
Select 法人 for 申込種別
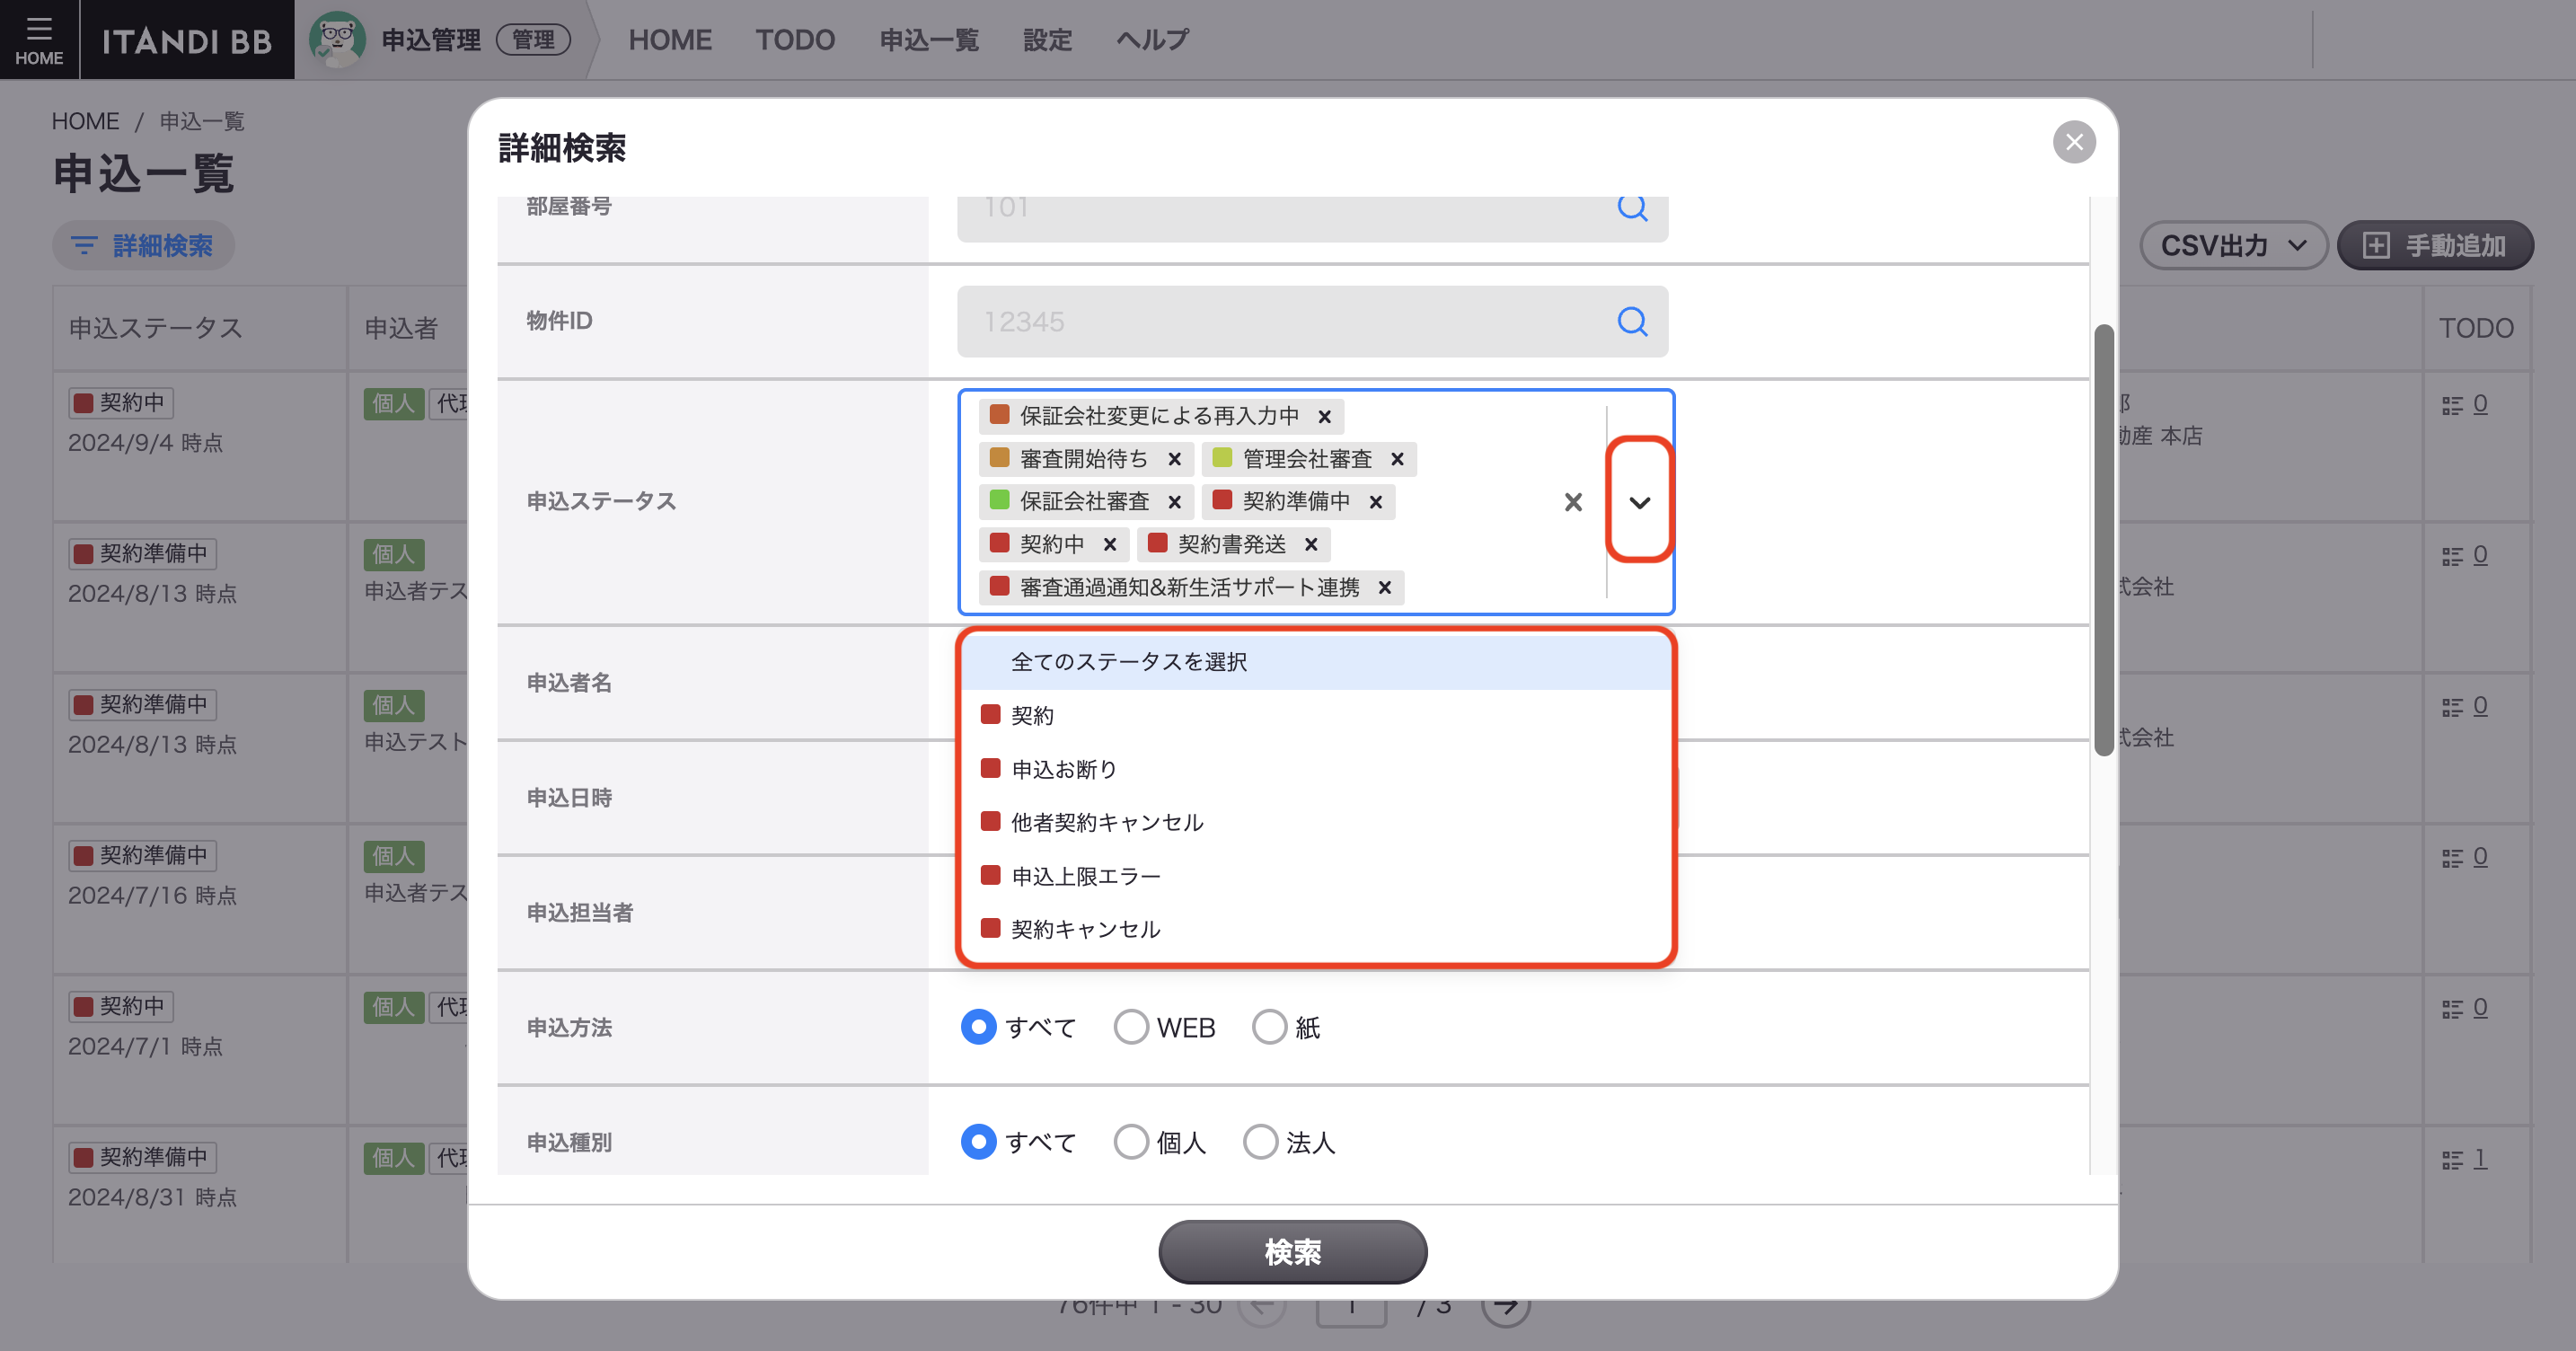point(1260,1142)
